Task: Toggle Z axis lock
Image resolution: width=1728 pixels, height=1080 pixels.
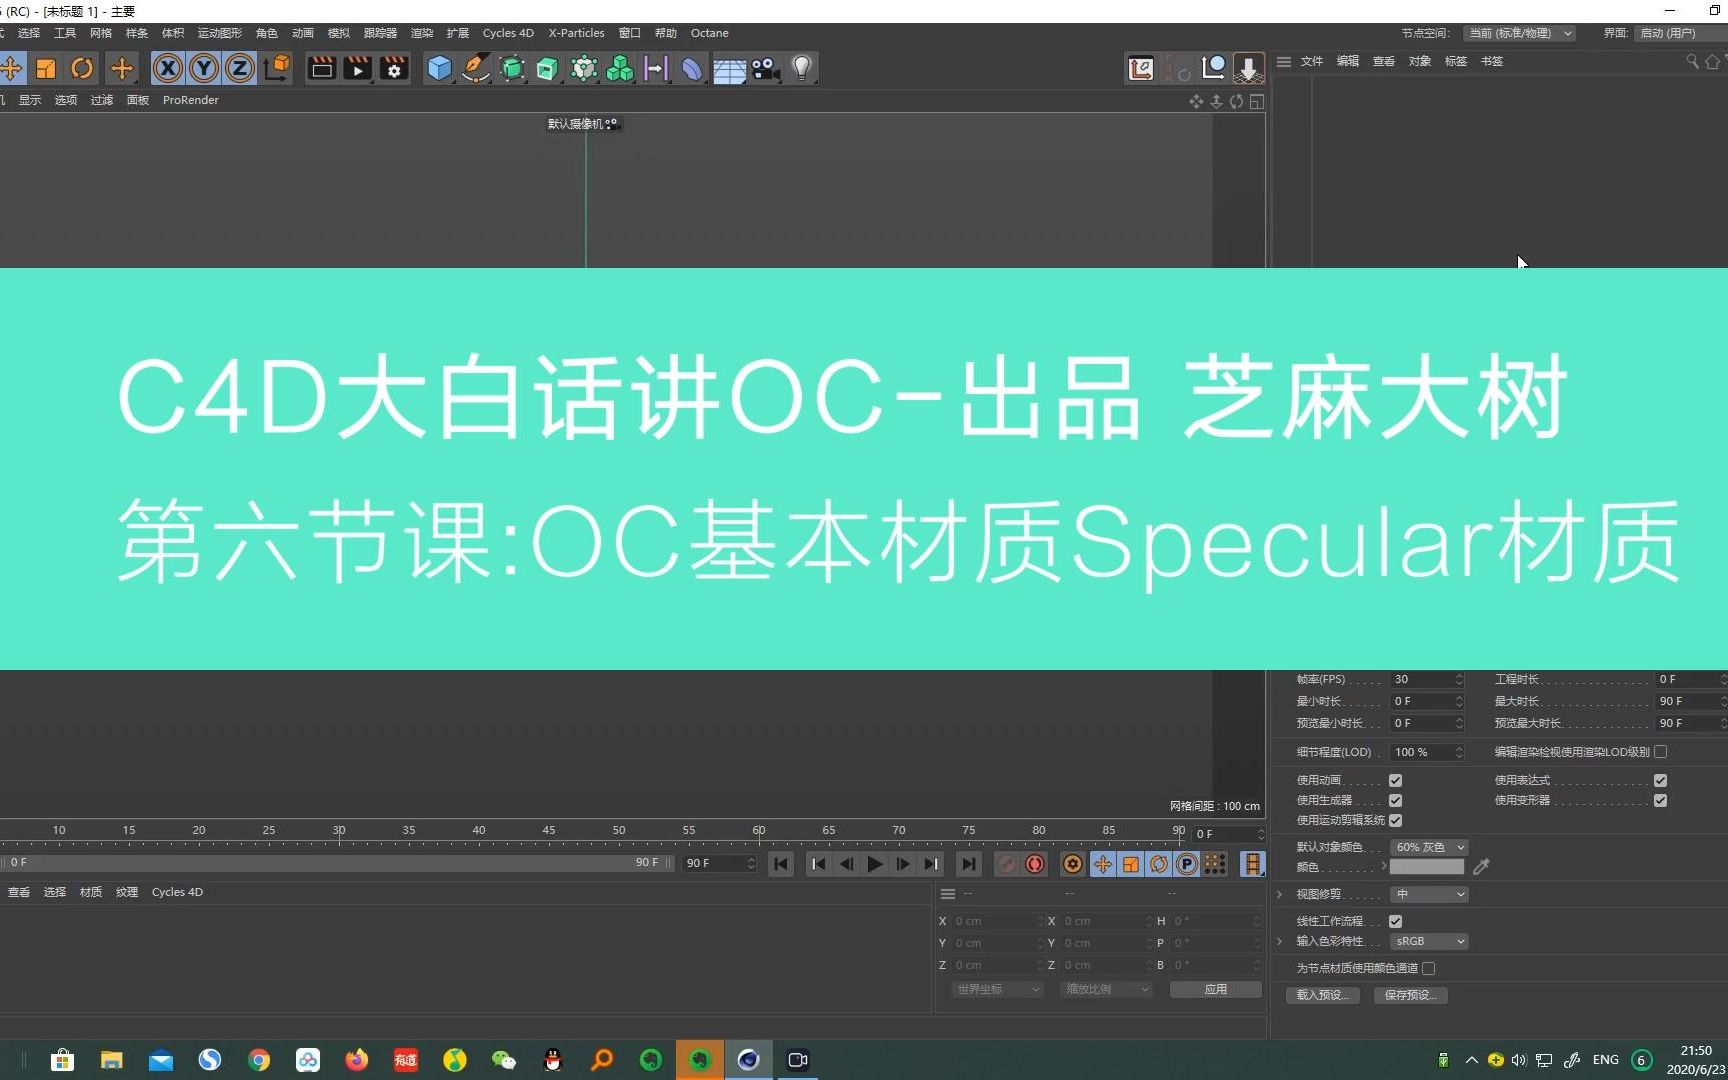Action: pos(240,68)
